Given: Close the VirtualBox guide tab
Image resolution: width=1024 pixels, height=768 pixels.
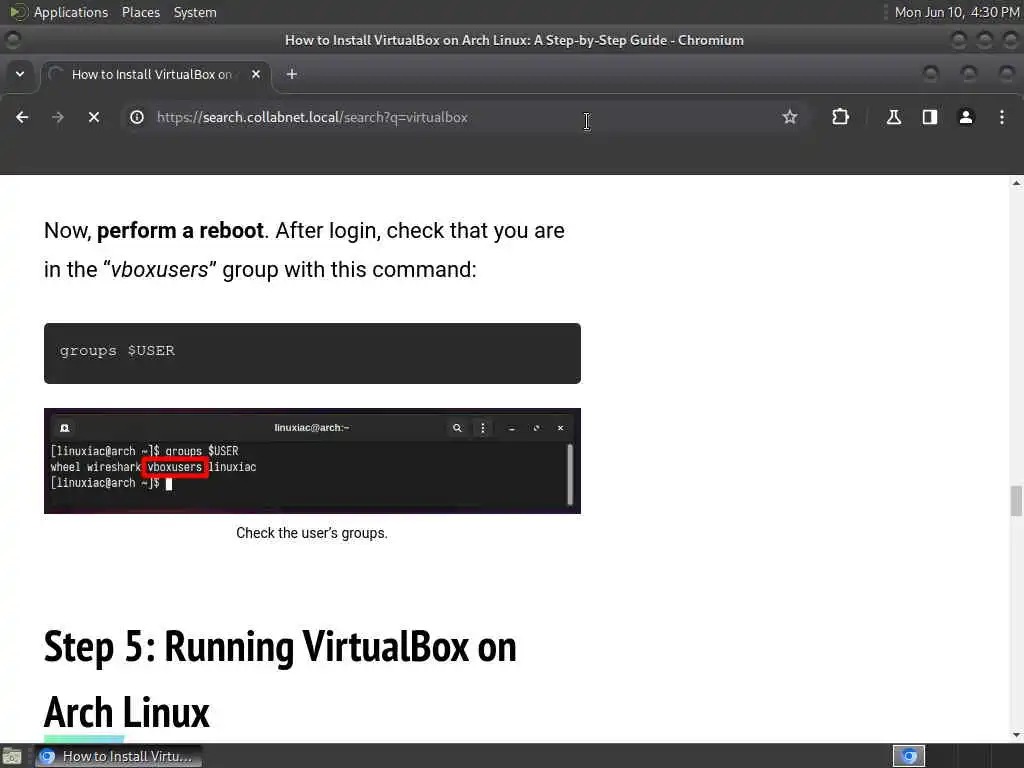Looking at the screenshot, I should 256,74.
